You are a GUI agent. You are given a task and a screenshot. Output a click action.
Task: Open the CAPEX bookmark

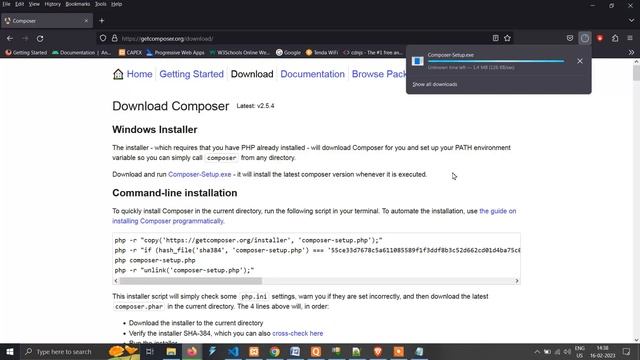tap(130, 52)
